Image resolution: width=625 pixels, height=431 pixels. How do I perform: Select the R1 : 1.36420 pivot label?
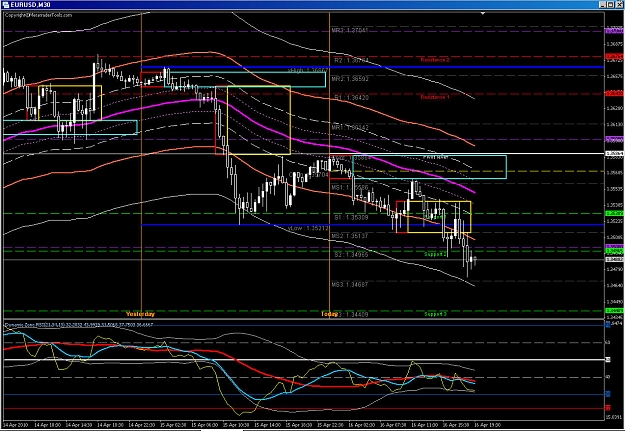coord(351,97)
